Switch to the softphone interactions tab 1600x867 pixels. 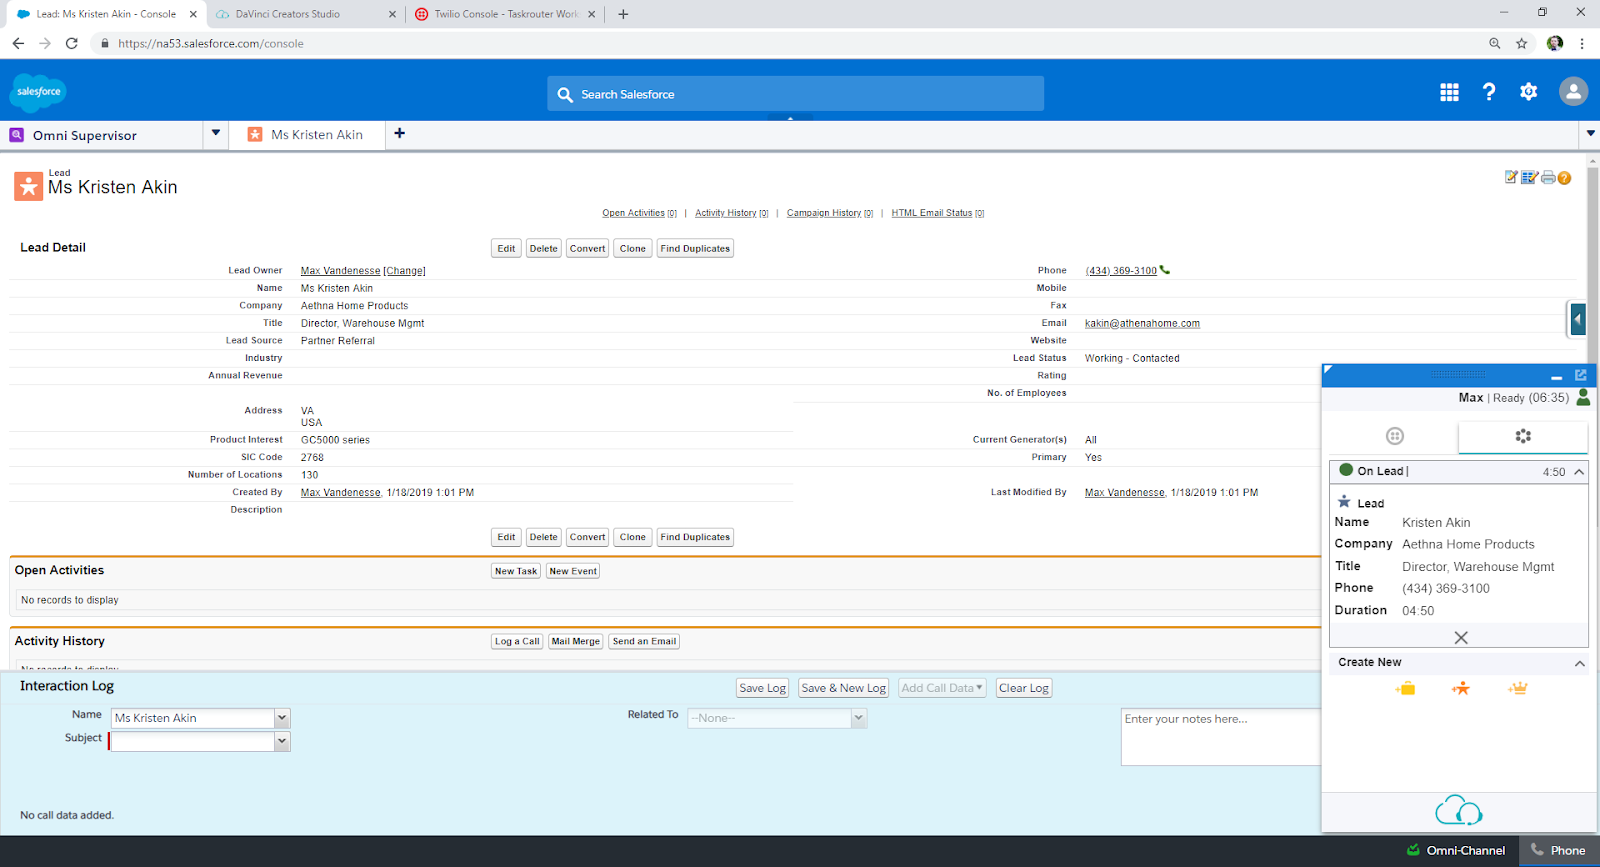tap(1523, 436)
